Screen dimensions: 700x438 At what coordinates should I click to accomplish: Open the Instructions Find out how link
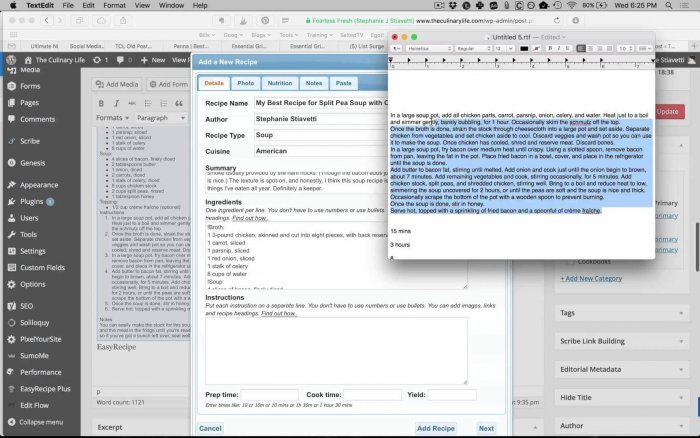click(278, 313)
